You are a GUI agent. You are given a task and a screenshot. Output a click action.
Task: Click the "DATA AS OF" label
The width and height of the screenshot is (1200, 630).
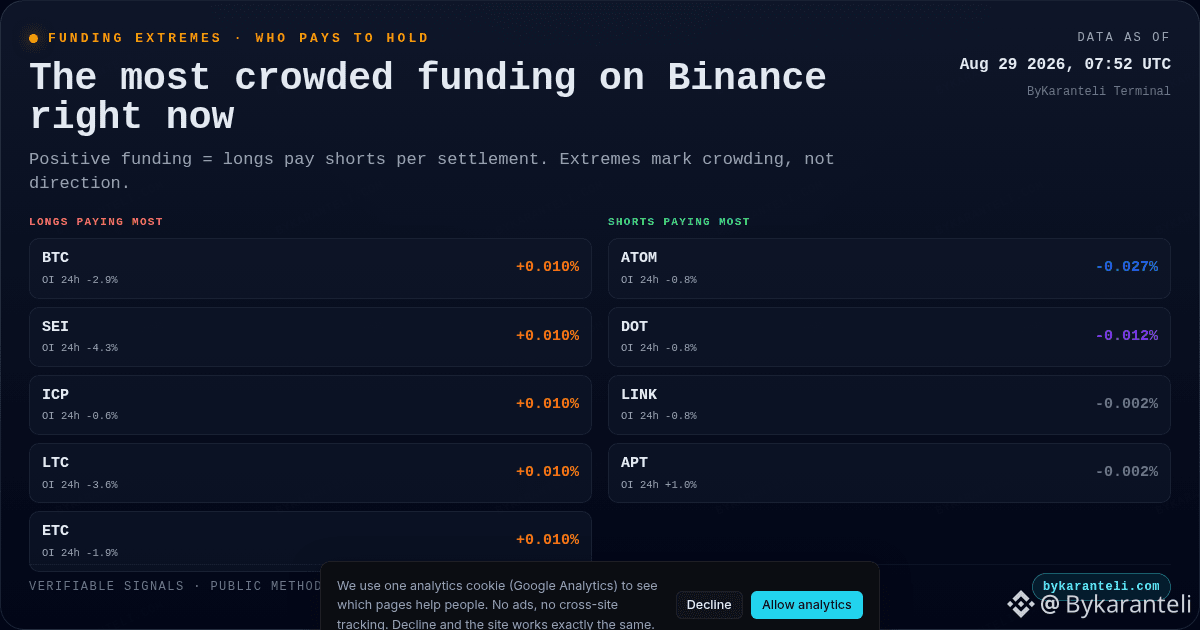click(1124, 38)
